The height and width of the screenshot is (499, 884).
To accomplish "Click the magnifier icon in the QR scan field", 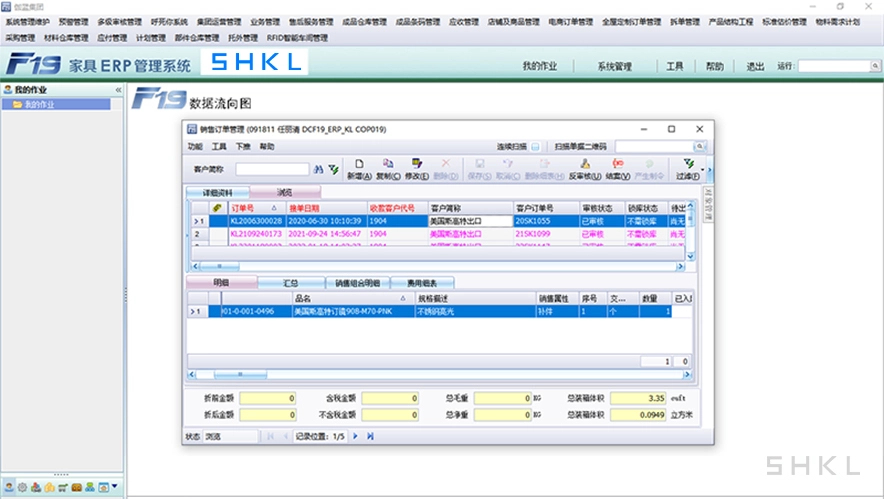I will [700, 147].
